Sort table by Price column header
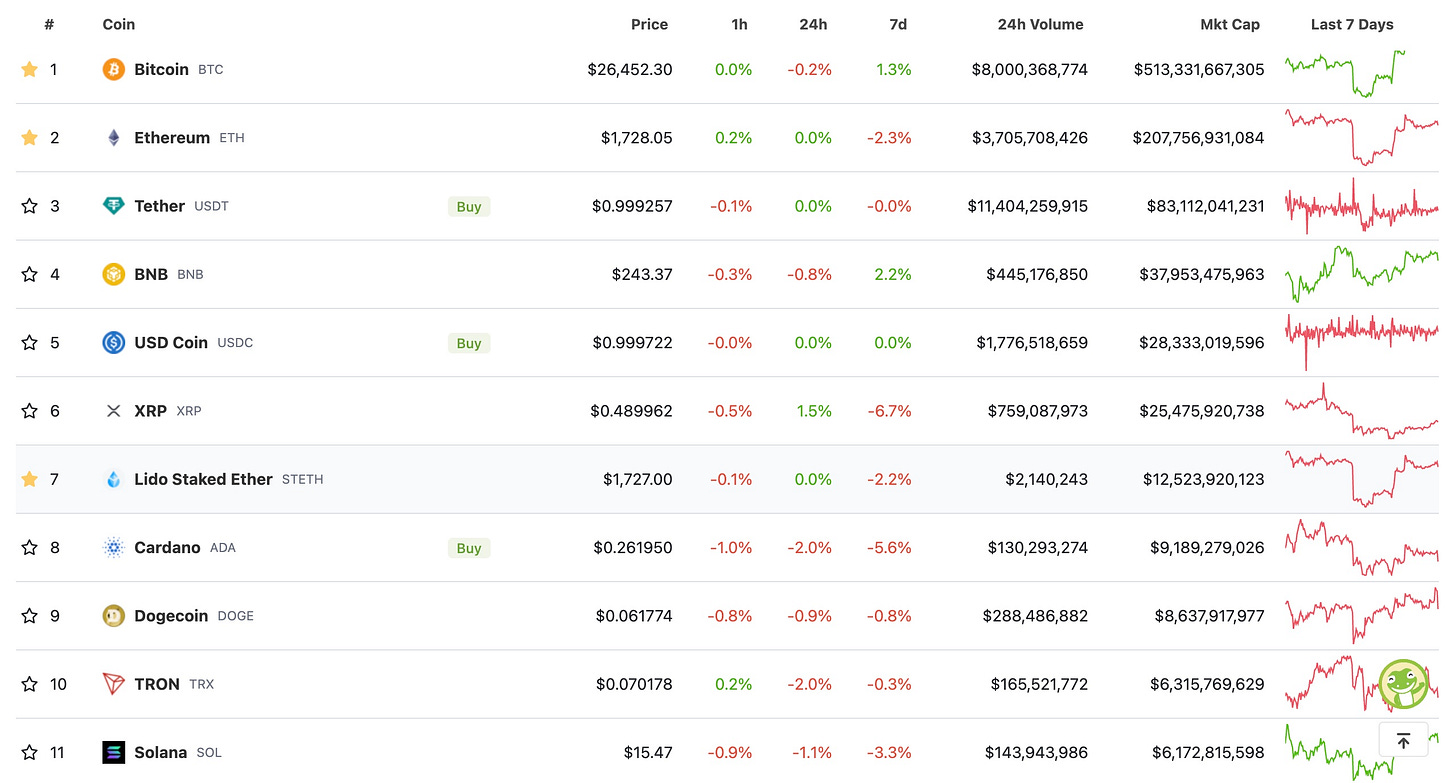 [649, 24]
